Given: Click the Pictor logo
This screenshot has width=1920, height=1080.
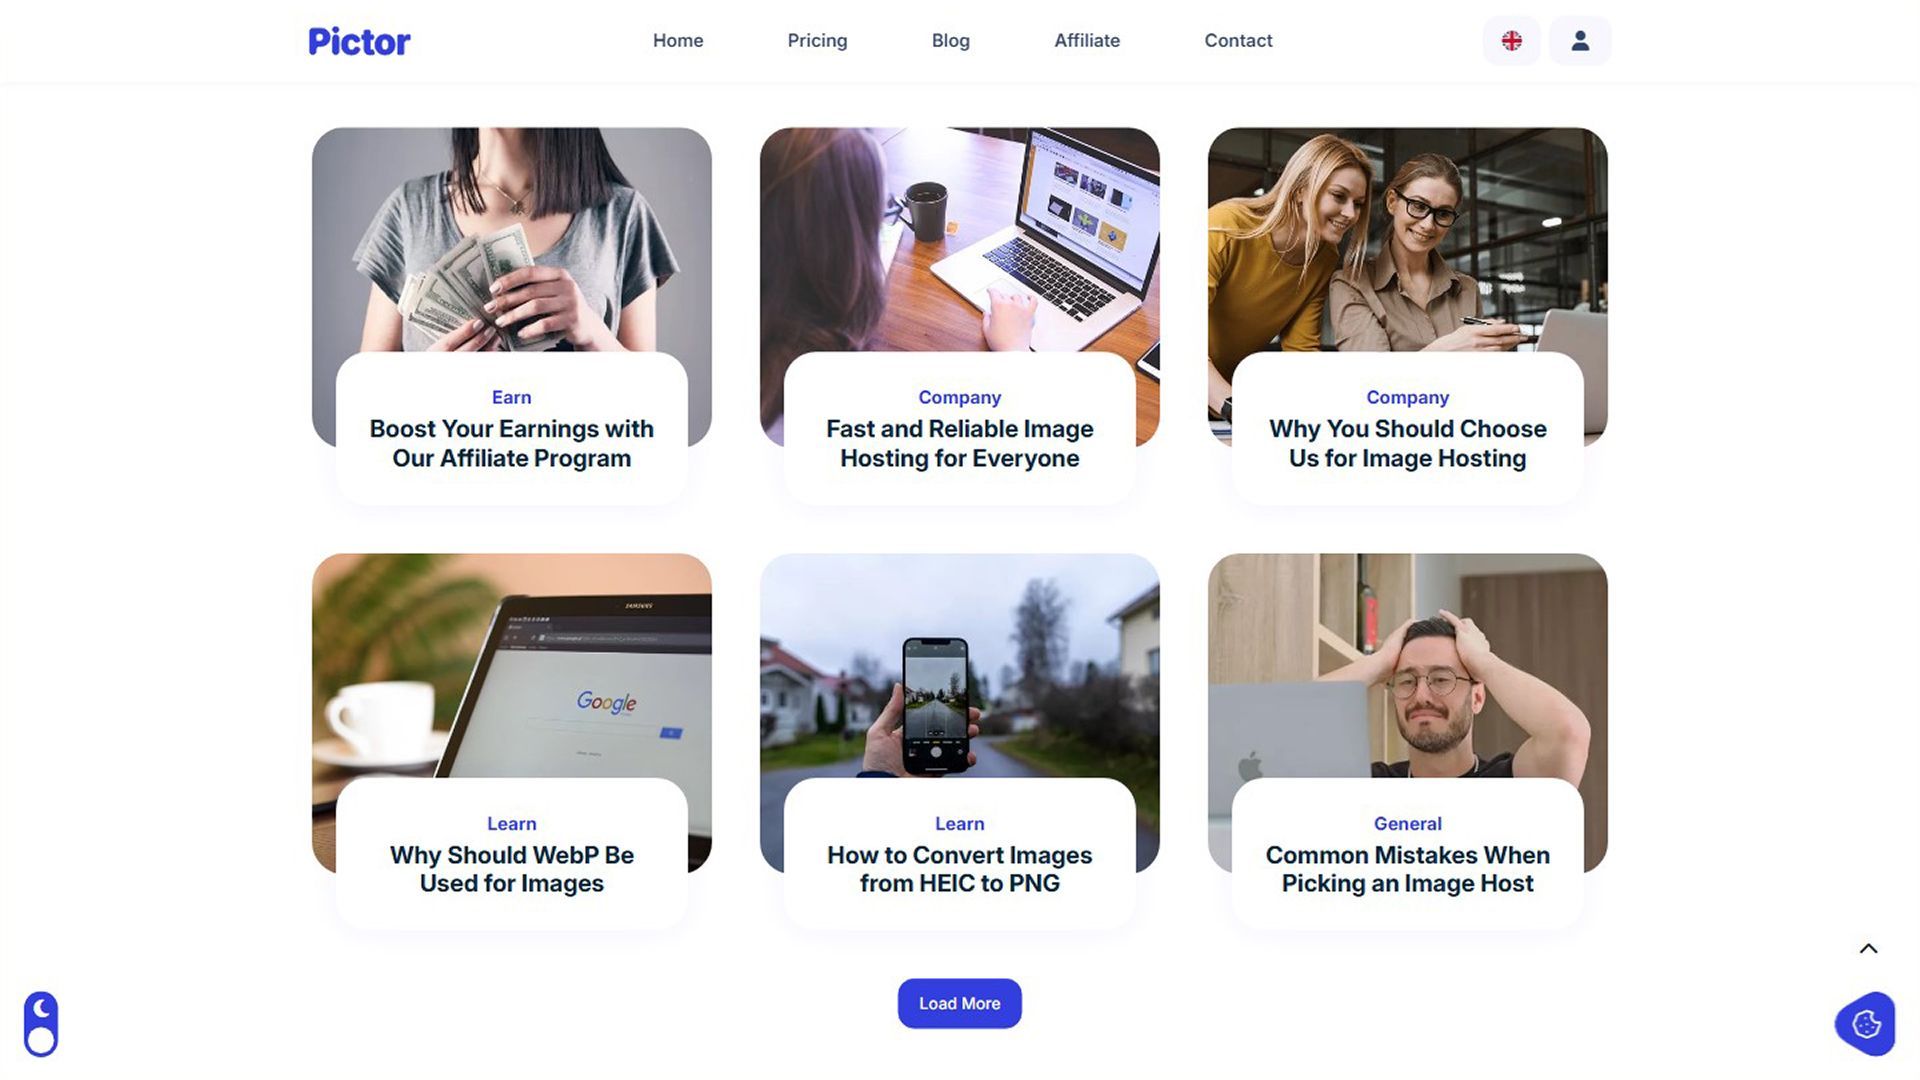Looking at the screenshot, I should click(359, 41).
